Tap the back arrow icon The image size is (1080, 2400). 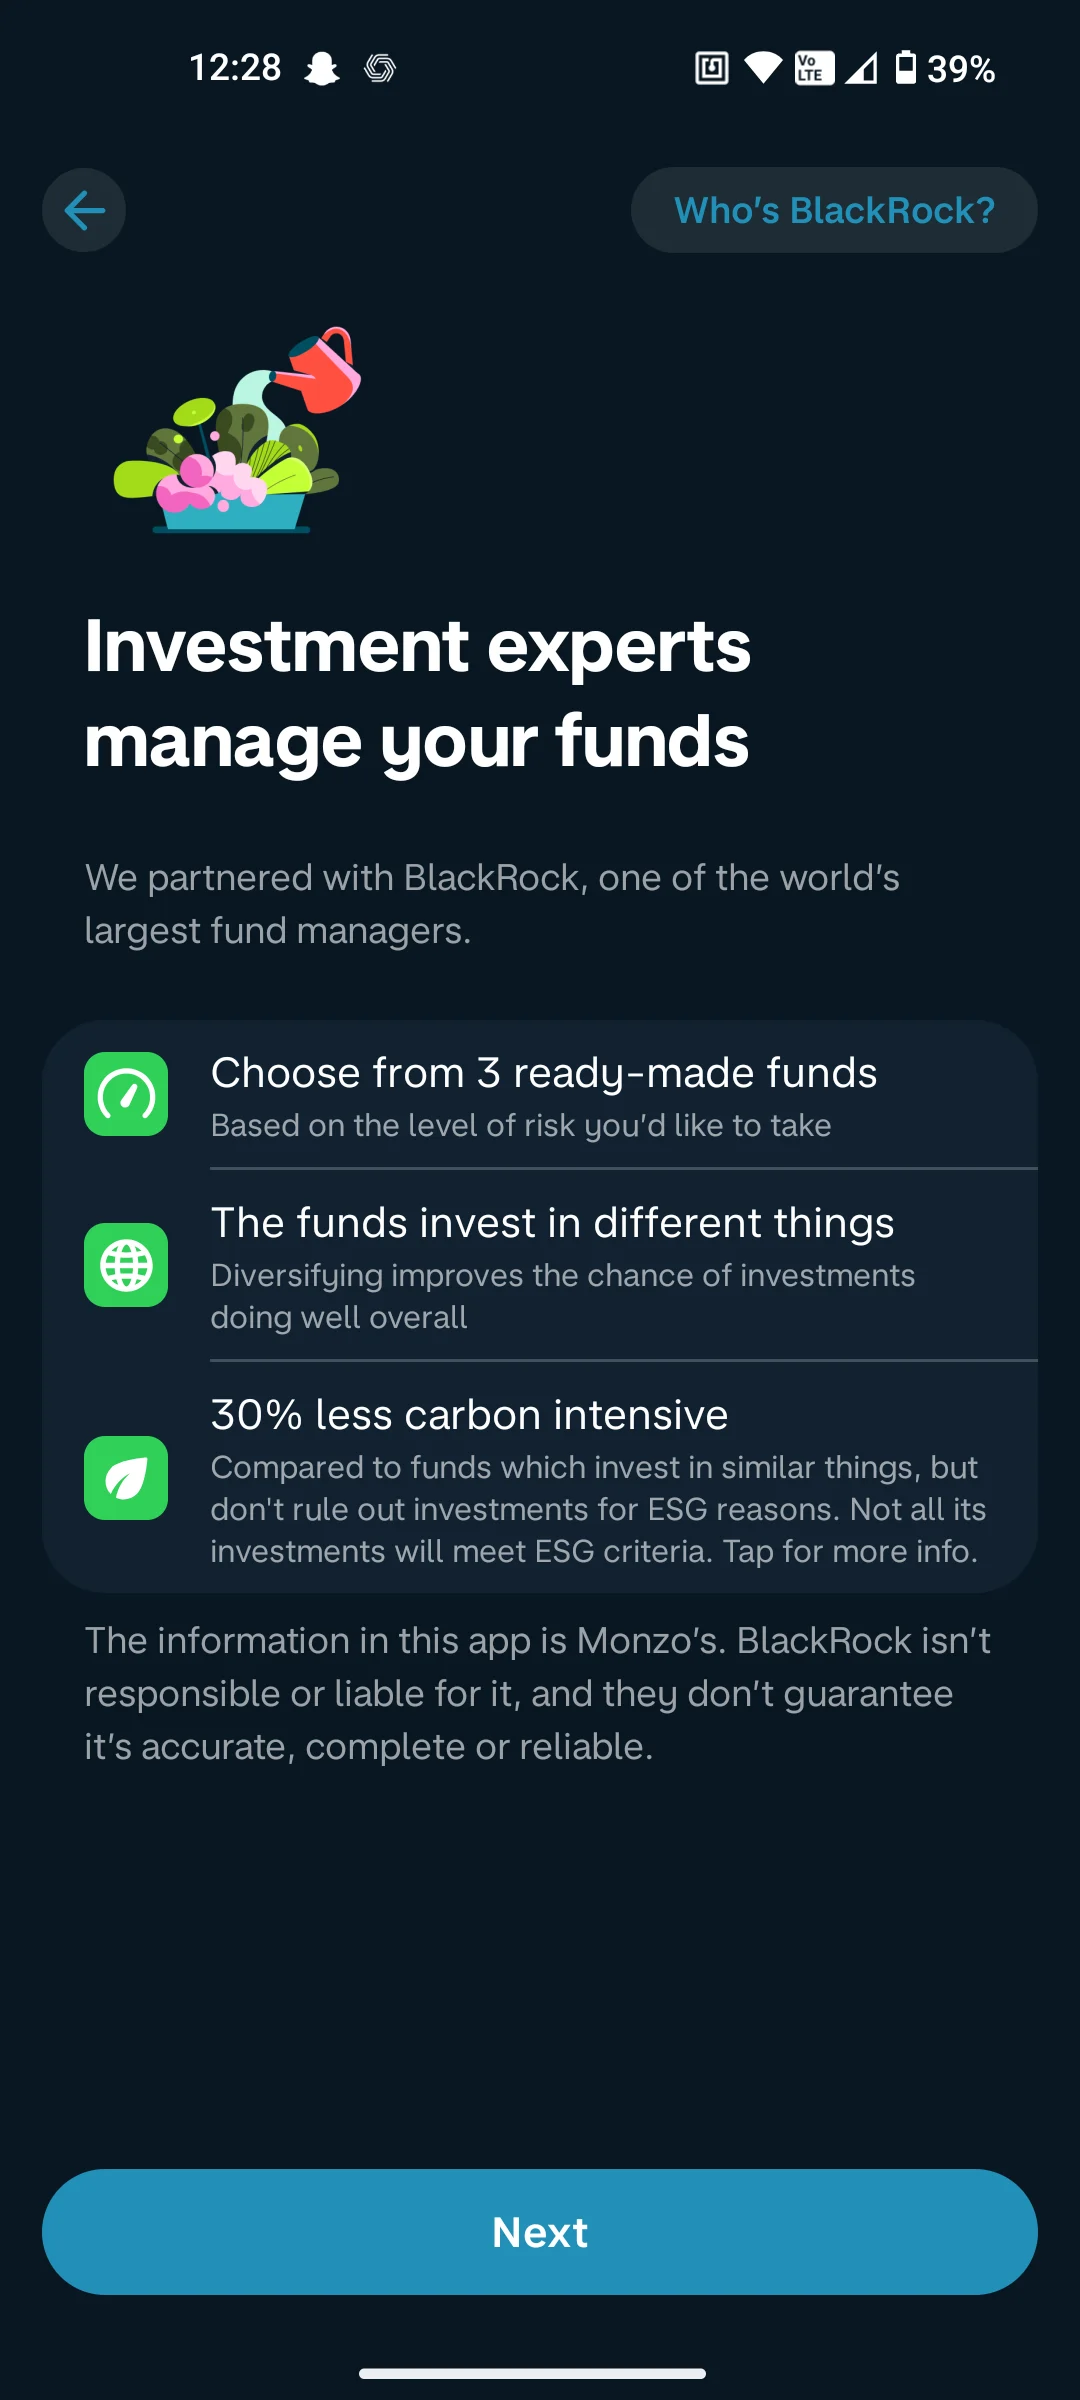[83, 209]
